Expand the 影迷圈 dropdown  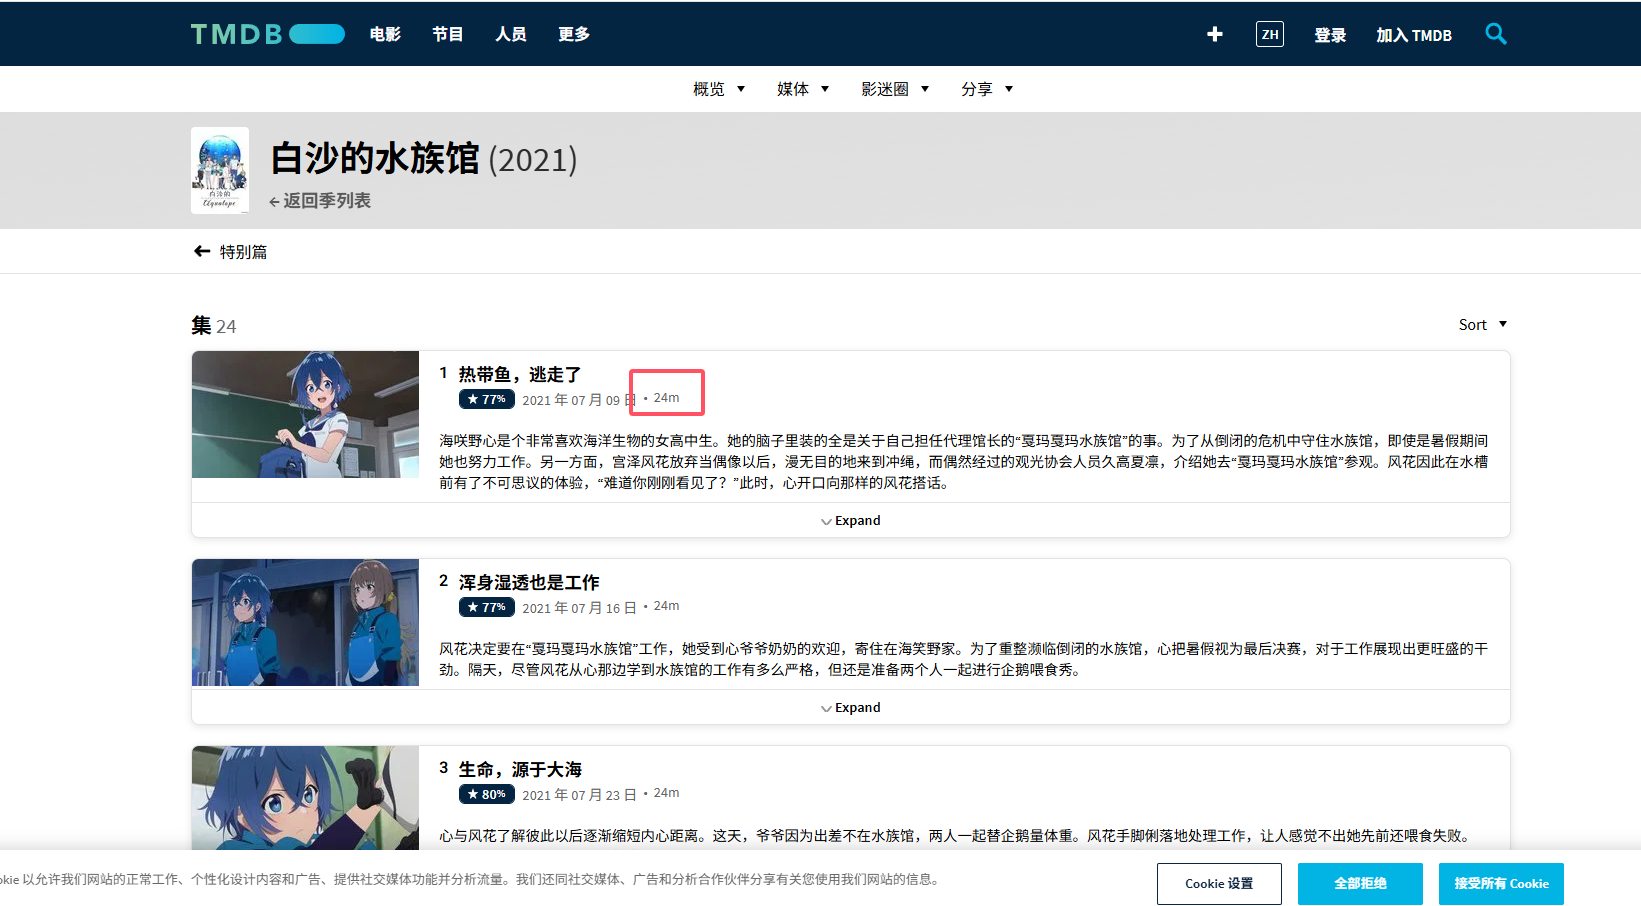pyautogui.click(x=895, y=89)
